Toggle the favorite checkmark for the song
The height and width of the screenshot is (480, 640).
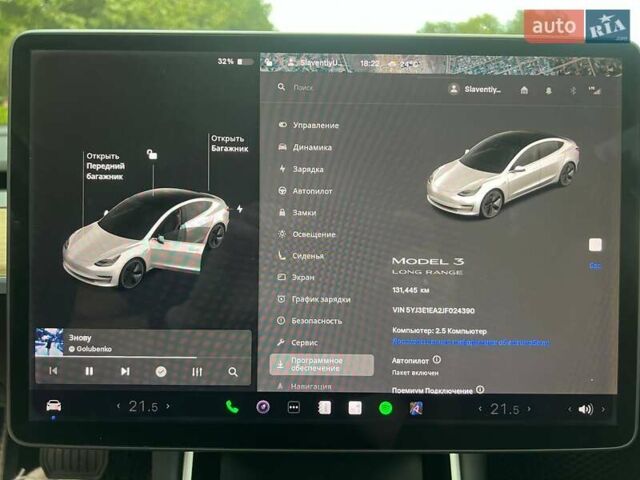161,371
